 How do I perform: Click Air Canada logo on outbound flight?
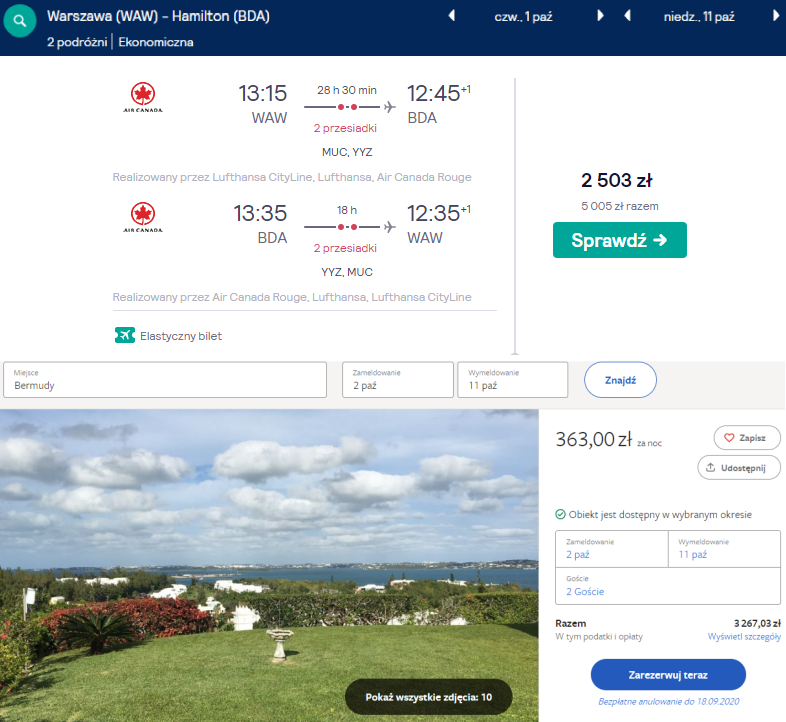pos(143,99)
